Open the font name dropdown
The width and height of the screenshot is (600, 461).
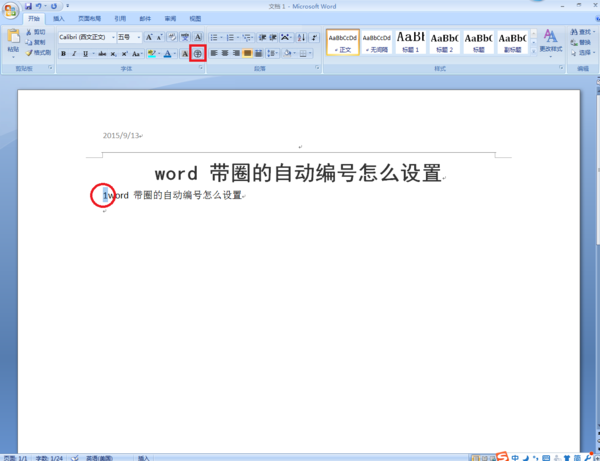coord(113,37)
